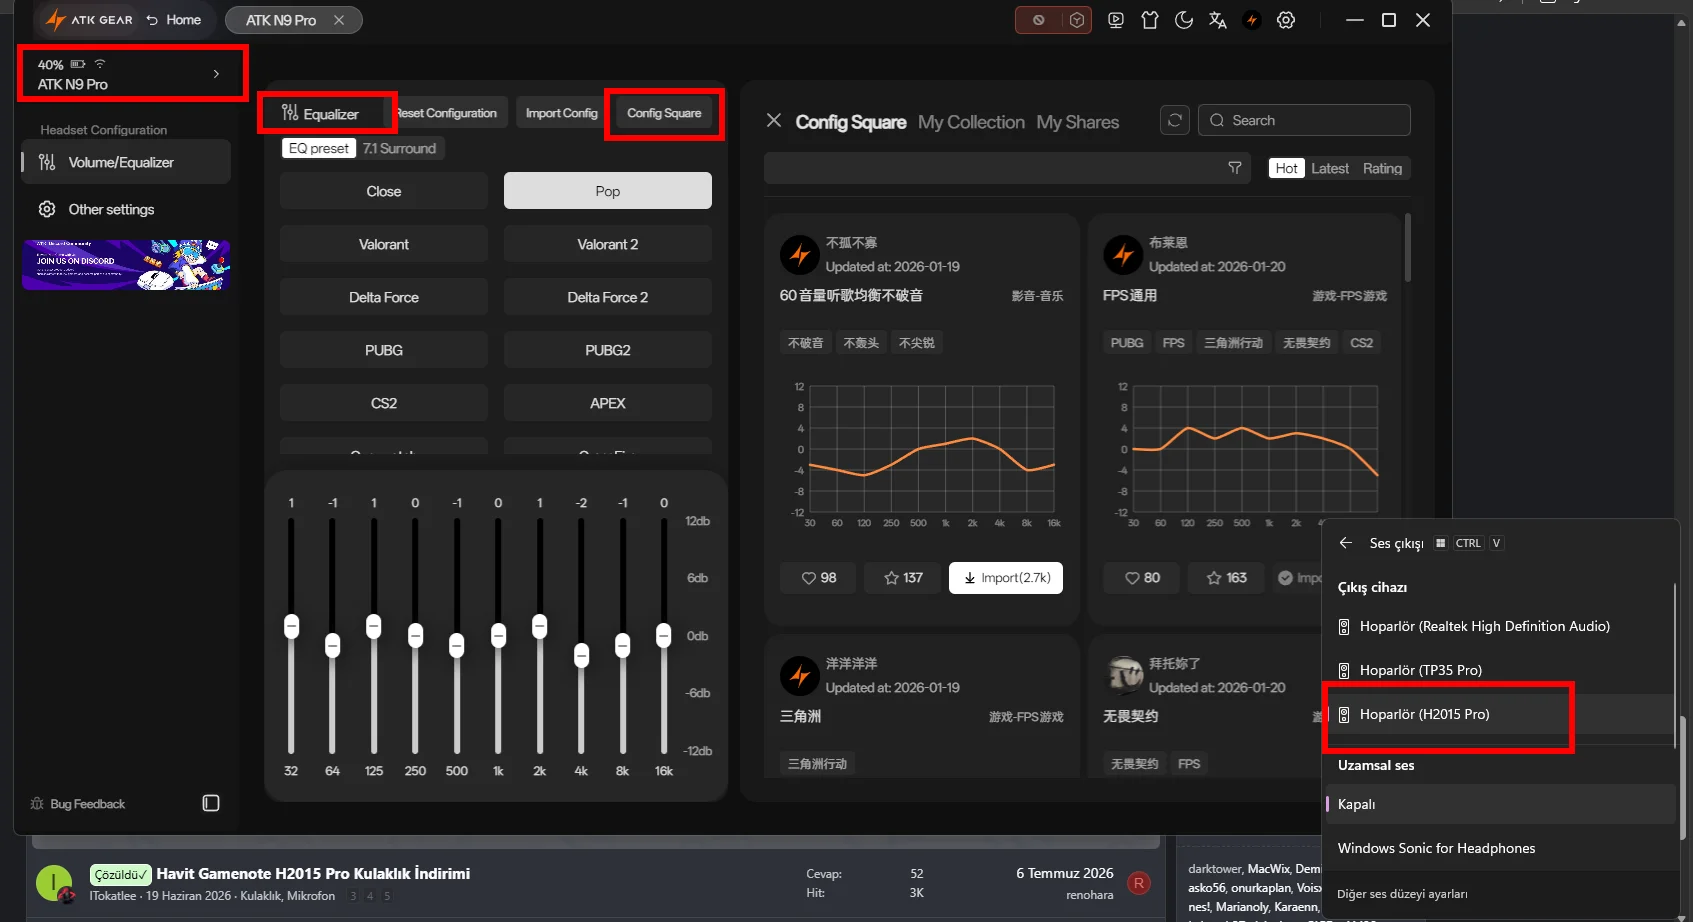The height and width of the screenshot is (922, 1693).
Task: Open Other settings in the sidebar
Action: 126,209
